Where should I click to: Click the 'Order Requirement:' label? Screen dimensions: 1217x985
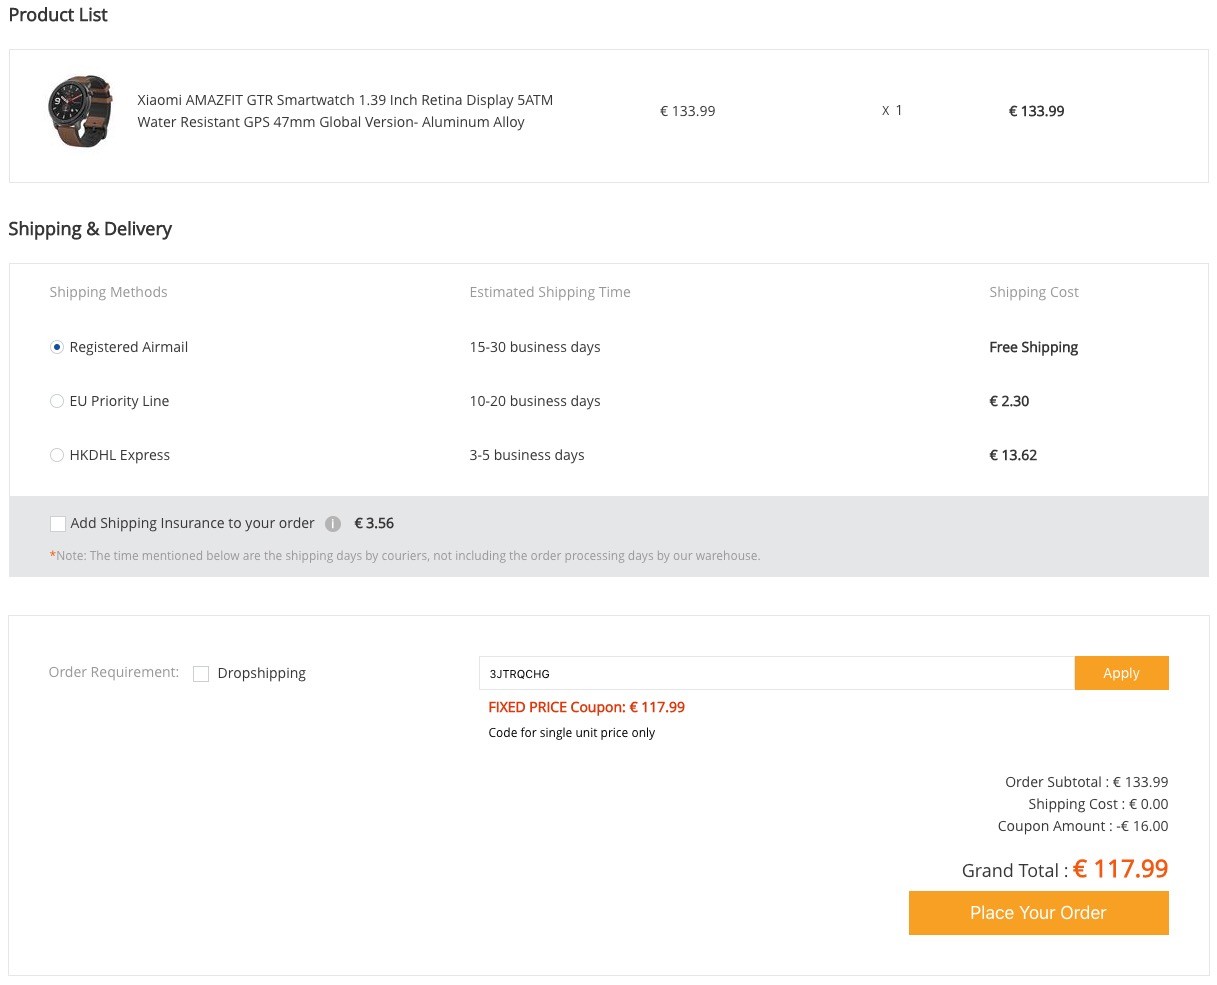pyautogui.click(x=114, y=672)
